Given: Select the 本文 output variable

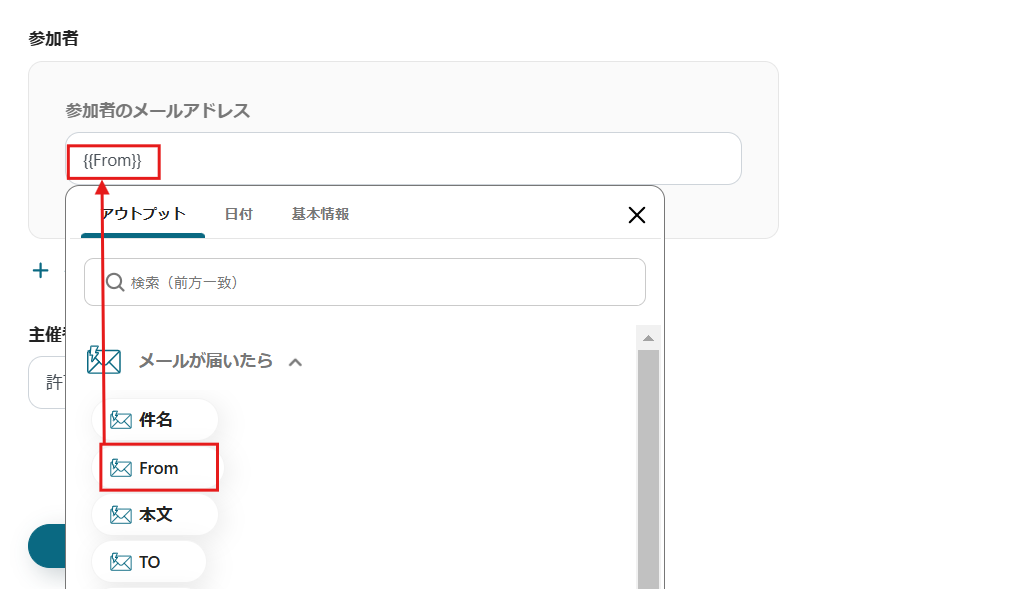Looking at the screenshot, I should (x=156, y=514).
